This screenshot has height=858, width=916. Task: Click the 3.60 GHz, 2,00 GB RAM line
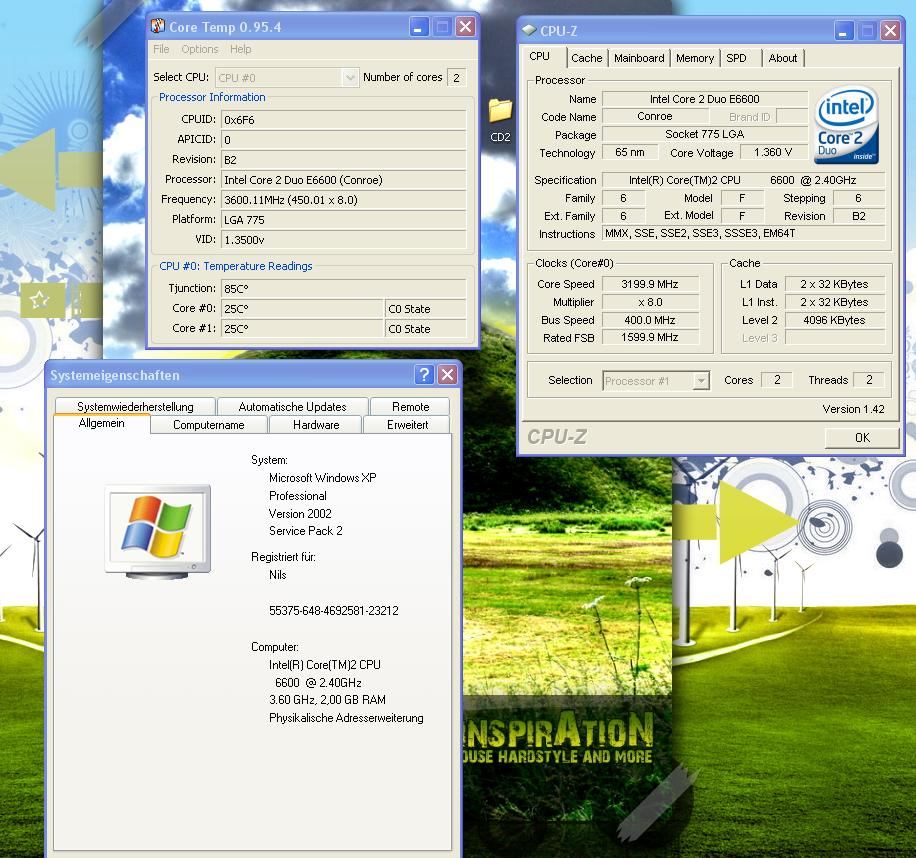click(x=327, y=700)
